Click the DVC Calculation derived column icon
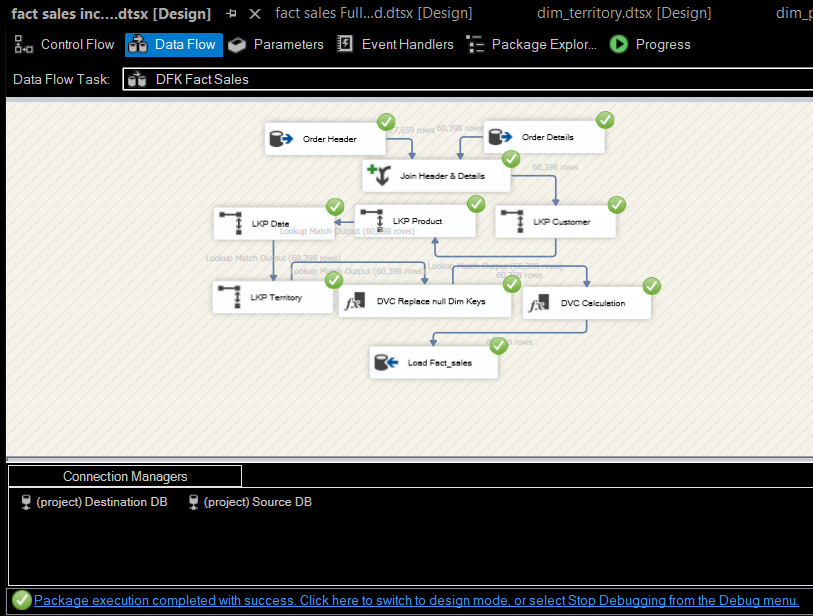This screenshot has height=616, width=813. (538, 303)
